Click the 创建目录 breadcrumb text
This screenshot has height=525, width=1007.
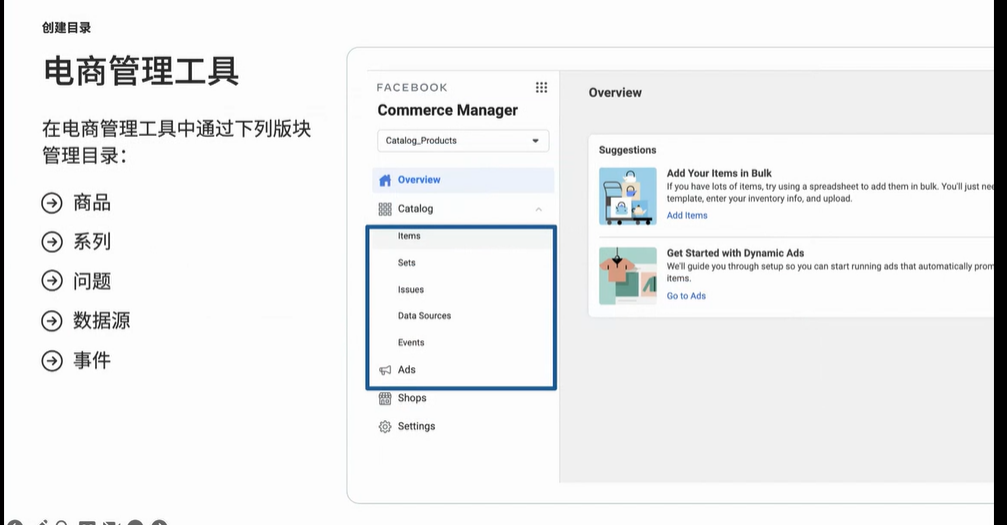click(x=66, y=28)
